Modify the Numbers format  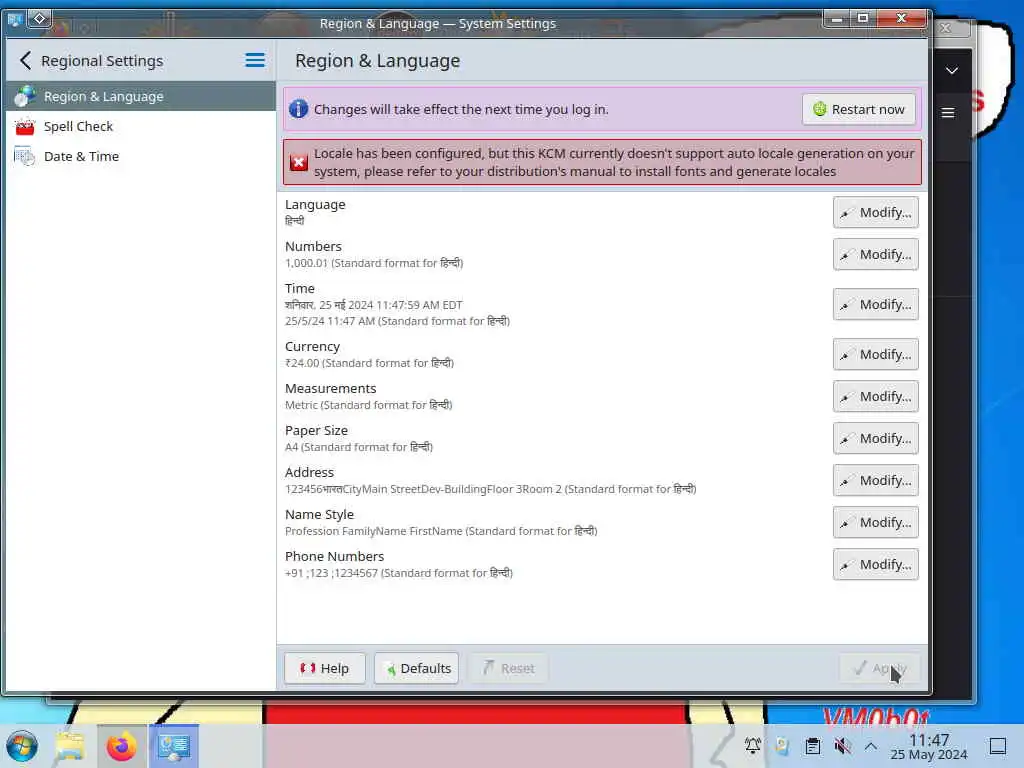[875, 254]
